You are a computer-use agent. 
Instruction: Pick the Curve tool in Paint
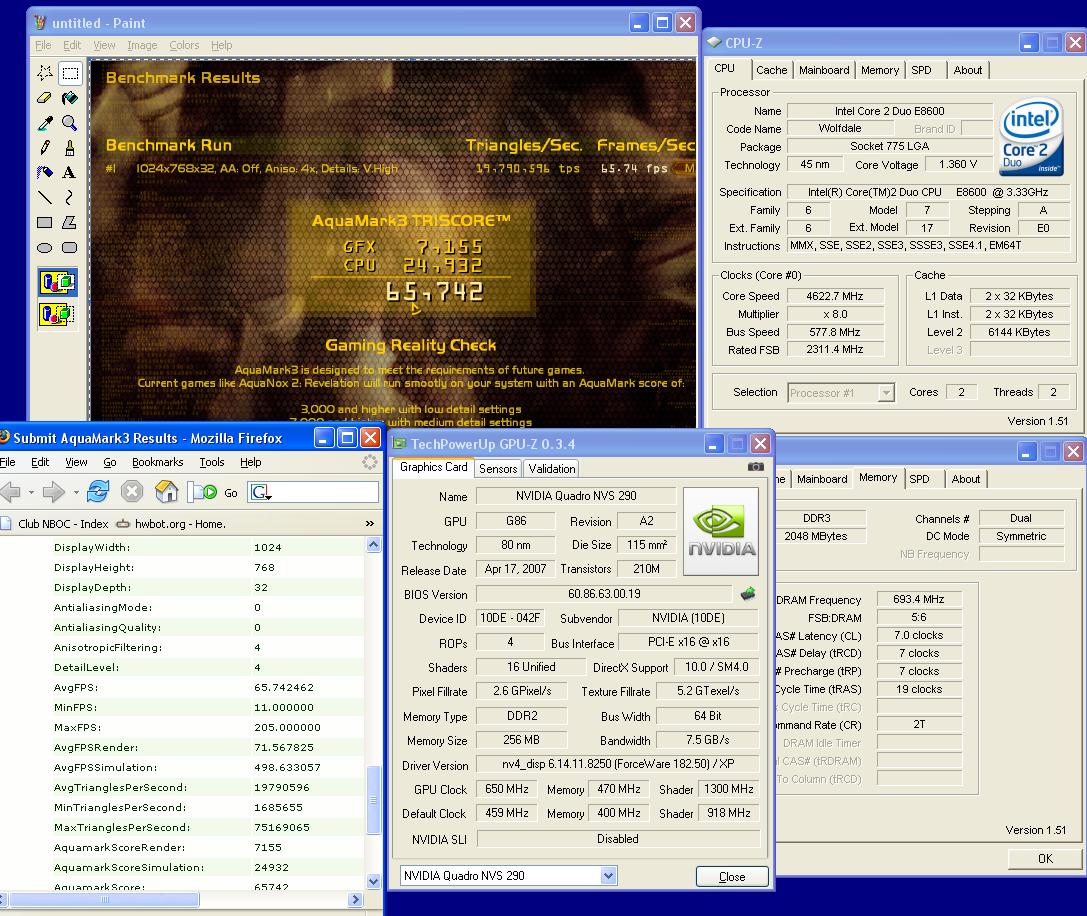tap(70, 198)
